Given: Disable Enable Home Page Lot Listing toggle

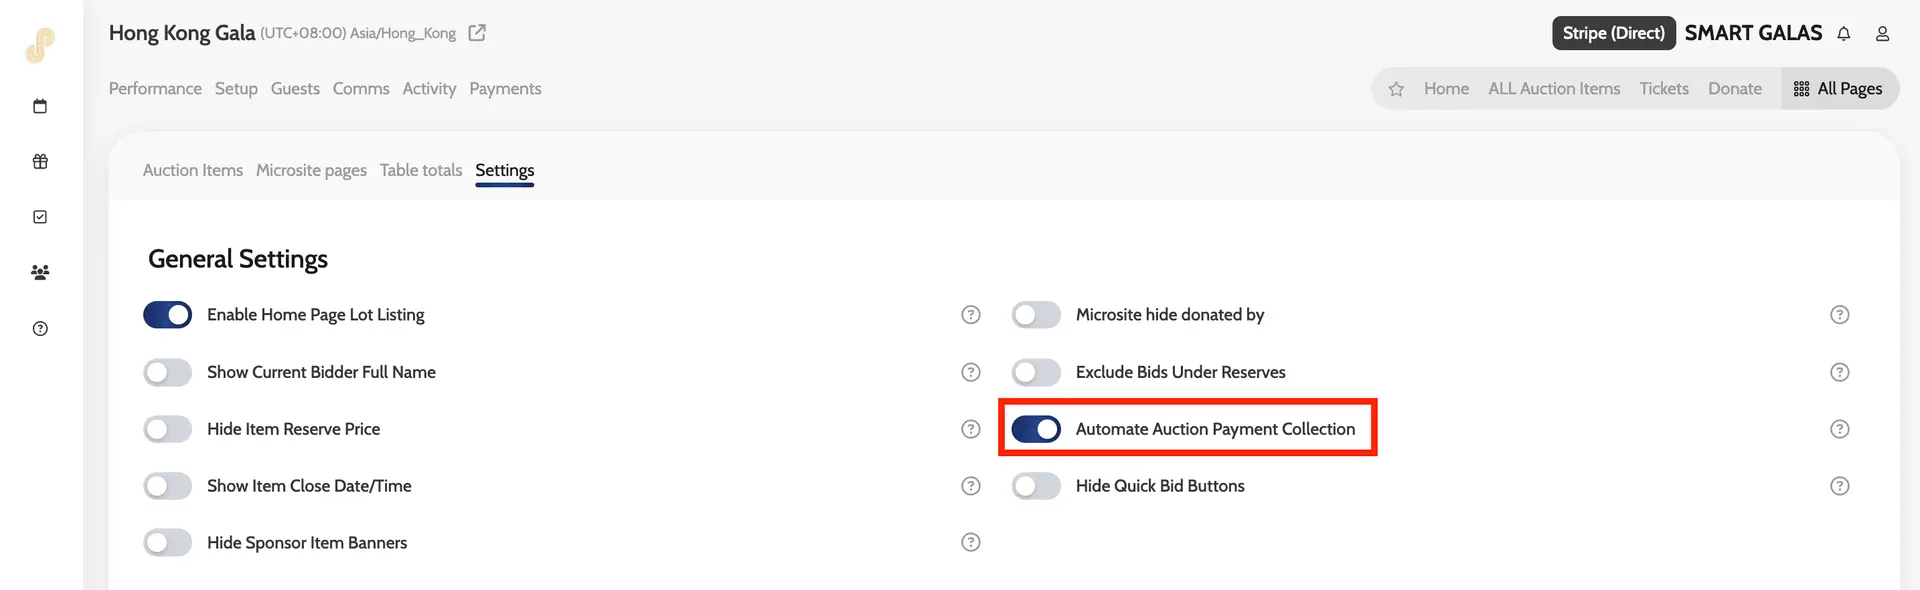Looking at the screenshot, I should click(x=168, y=315).
